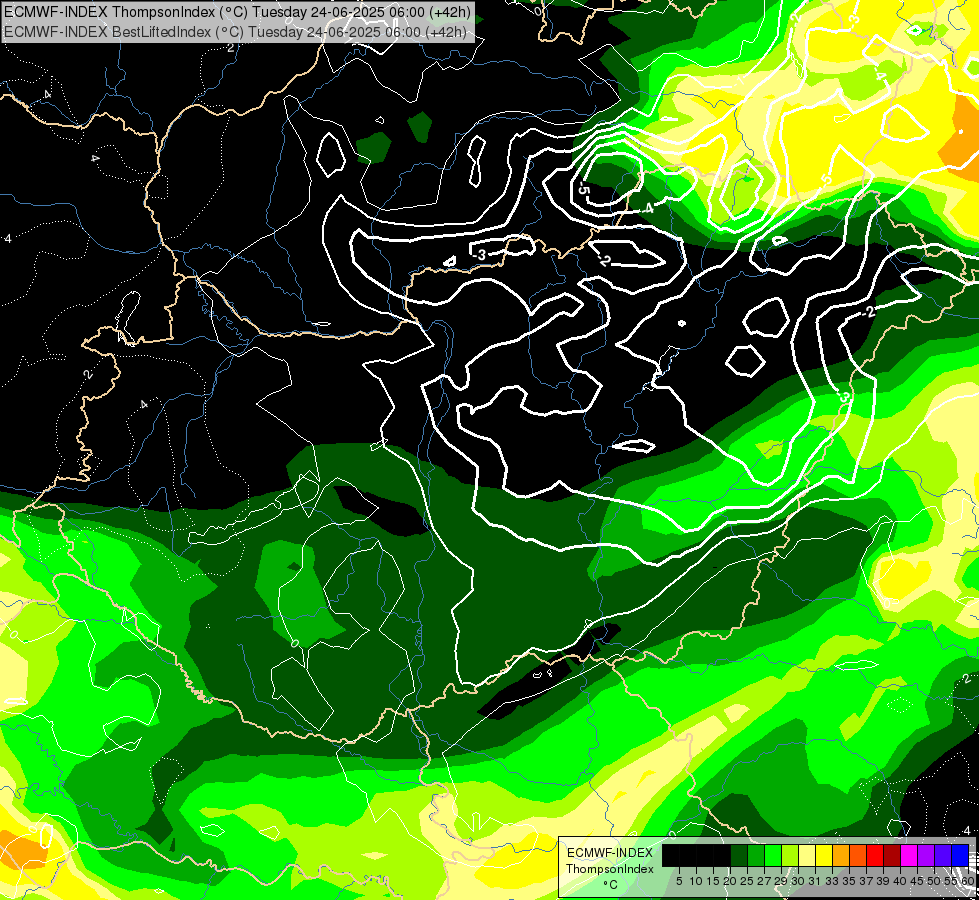Image resolution: width=979 pixels, height=900 pixels.
Task: Click the orange 33-35 legend swatch
Action: point(841,855)
